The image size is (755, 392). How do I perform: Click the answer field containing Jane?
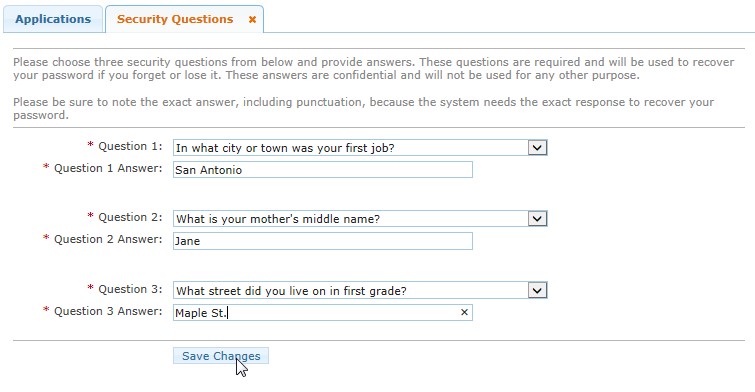point(323,241)
